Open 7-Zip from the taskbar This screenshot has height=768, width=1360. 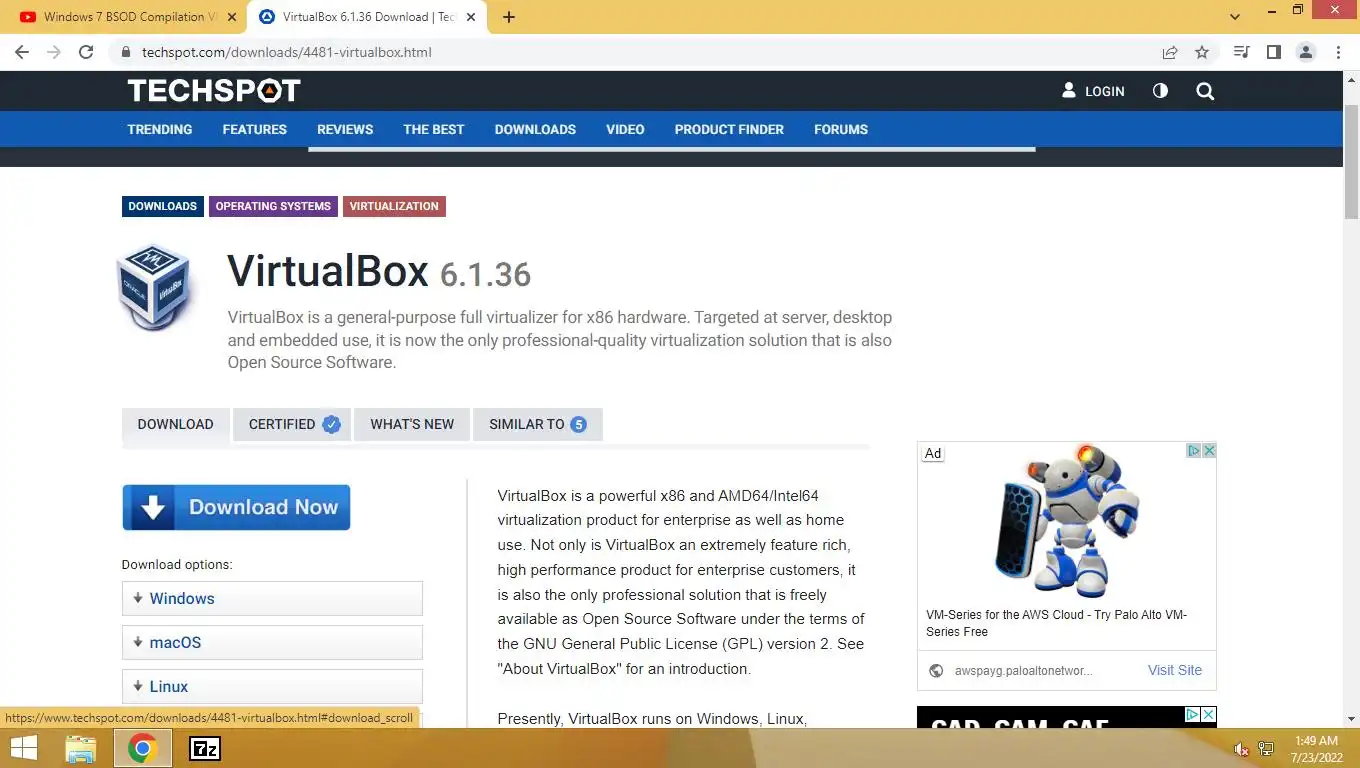205,749
